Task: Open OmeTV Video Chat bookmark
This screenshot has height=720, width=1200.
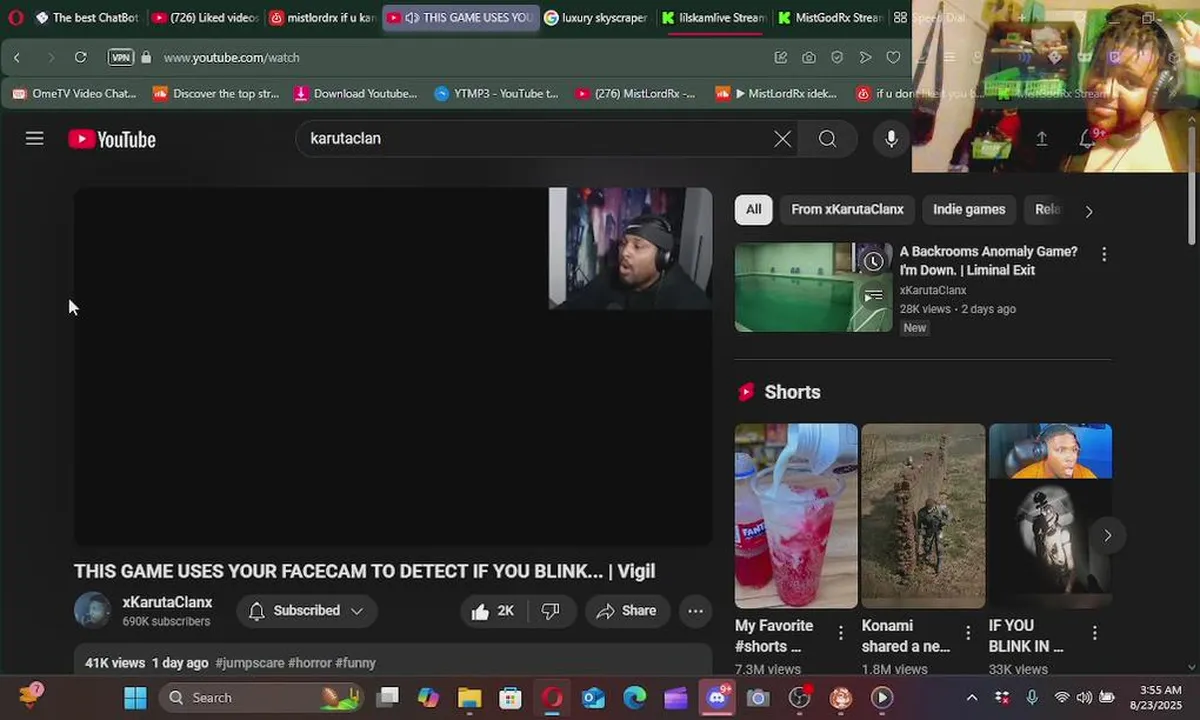Action: coord(74,94)
